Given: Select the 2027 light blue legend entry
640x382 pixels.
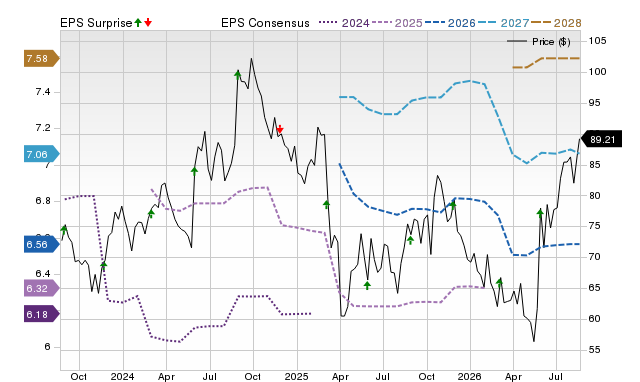Looking at the screenshot, I should tap(503, 23).
